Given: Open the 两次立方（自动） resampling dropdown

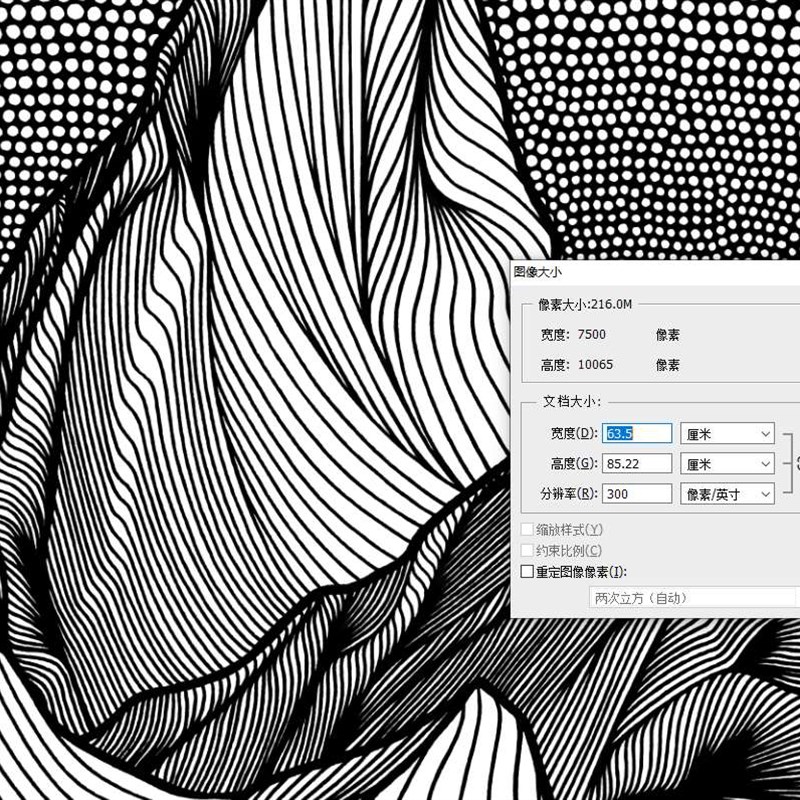Looking at the screenshot, I should [x=694, y=597].
